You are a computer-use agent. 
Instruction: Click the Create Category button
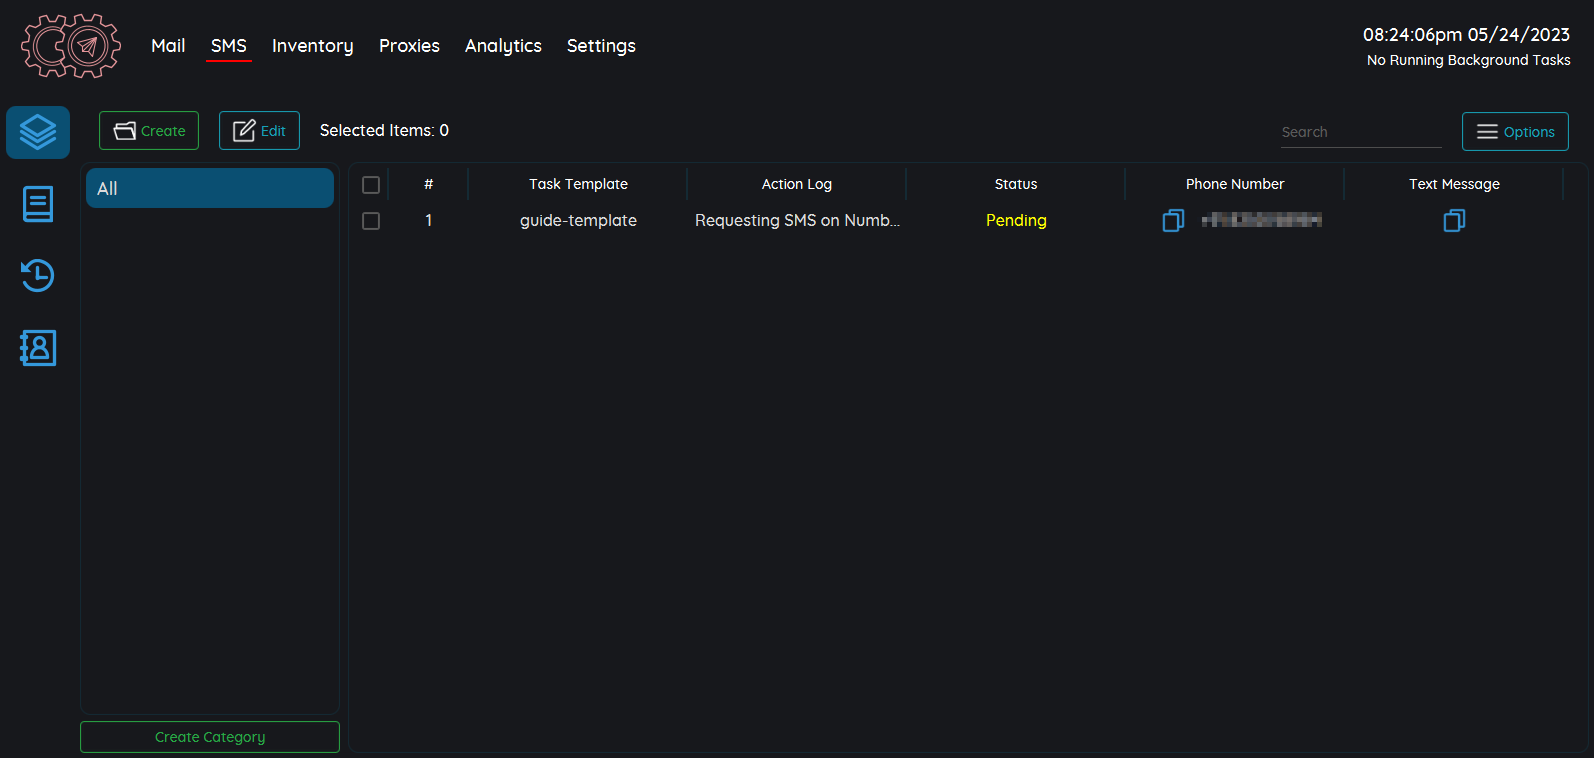pyautogui.click(x=210, y=737)
